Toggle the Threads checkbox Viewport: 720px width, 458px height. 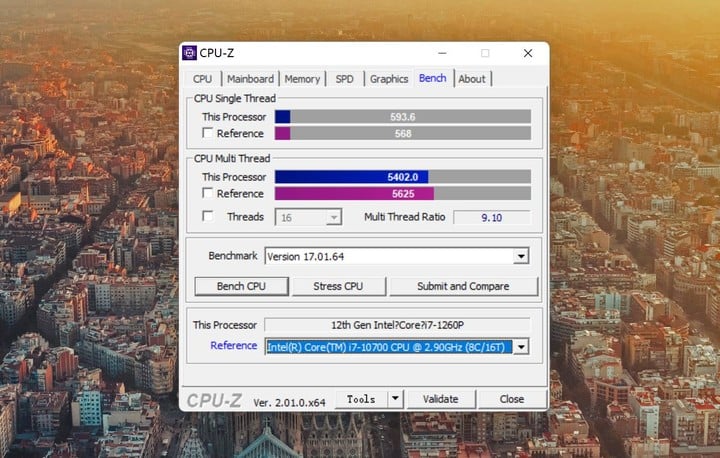(208, 216)
